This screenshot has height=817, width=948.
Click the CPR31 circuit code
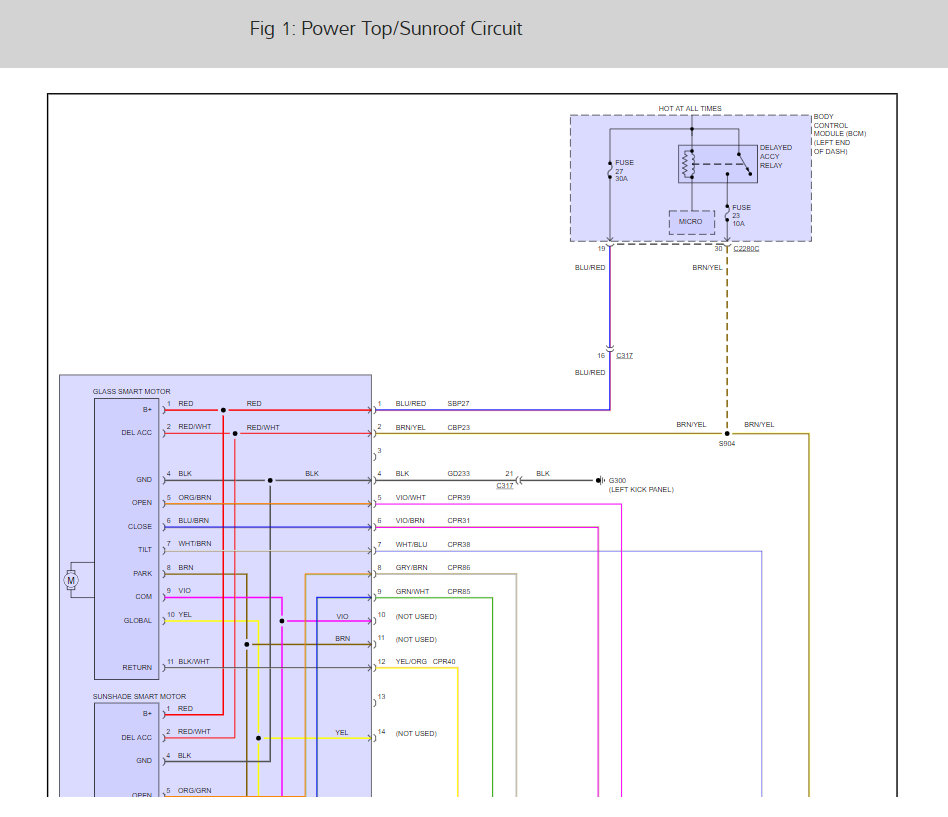(458, 521)
